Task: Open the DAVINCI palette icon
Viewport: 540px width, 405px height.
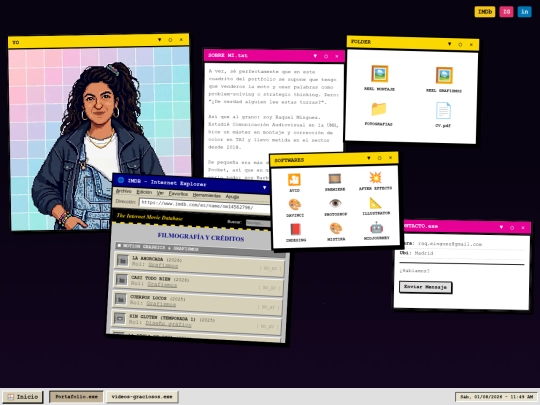Action: tap(295, 205)
